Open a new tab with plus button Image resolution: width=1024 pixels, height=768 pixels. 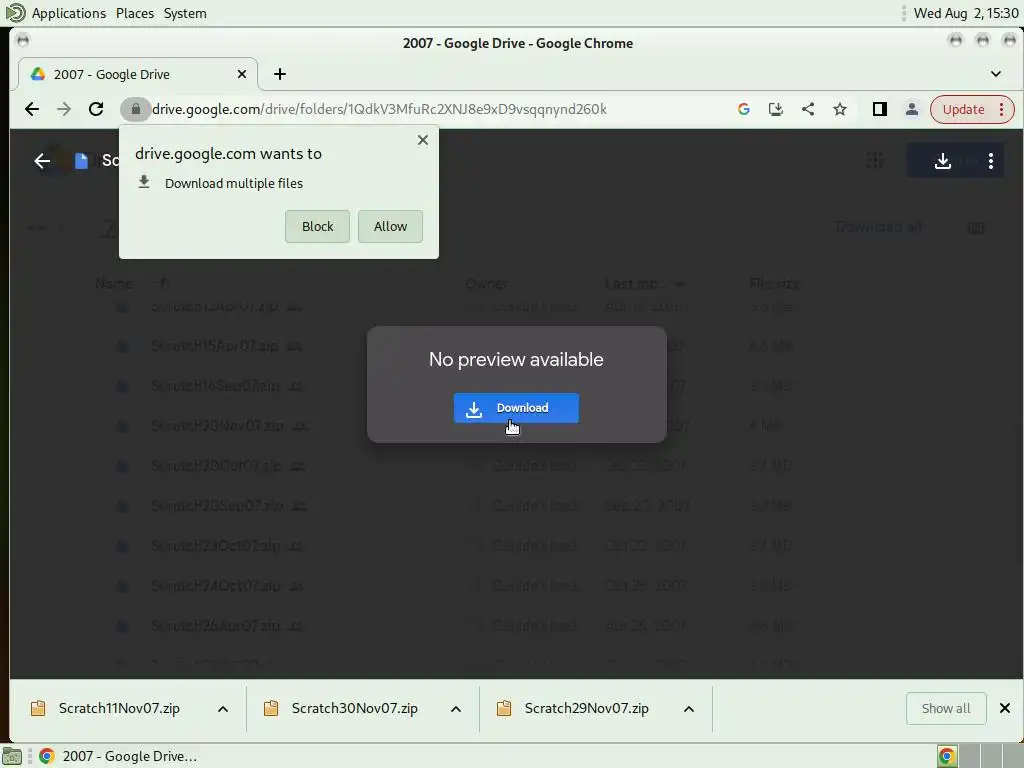(280, 74)
